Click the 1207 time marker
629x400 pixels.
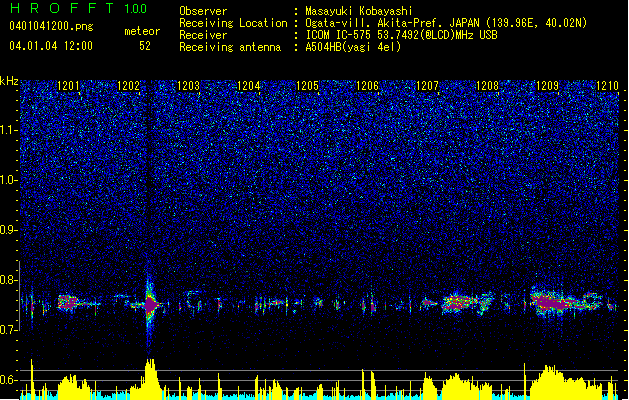(x=428, y=86)
